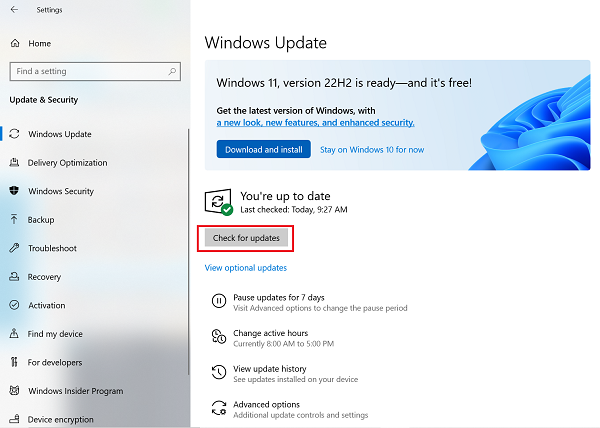600x428 pixels.
Task: Click the search magnifier icon
Action: (173, 72)
